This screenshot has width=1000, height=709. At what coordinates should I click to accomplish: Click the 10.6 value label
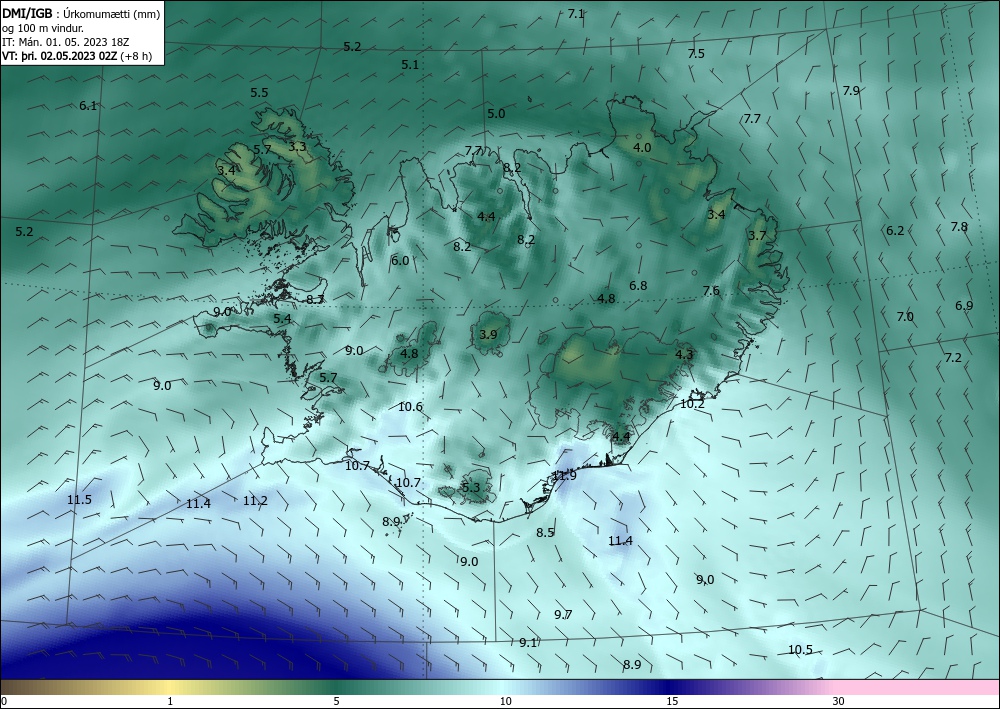tap(410, 407)
